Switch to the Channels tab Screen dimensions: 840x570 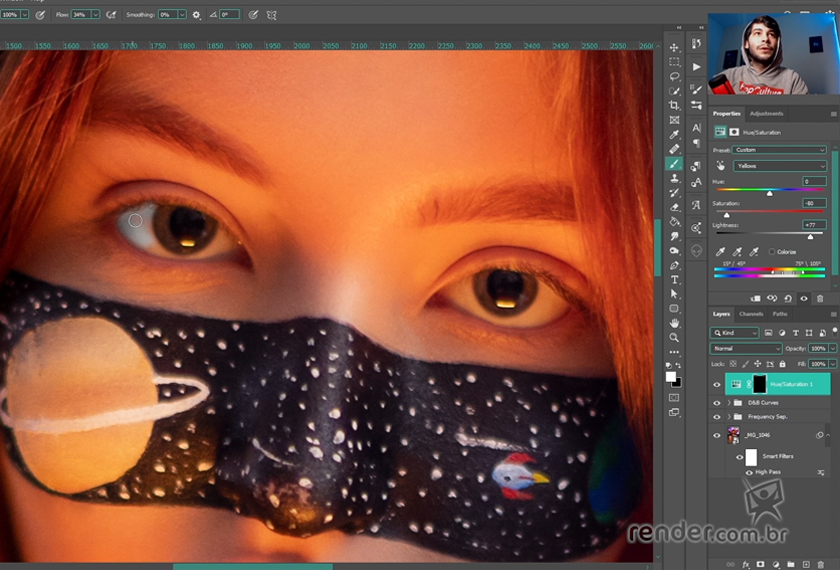[751, 314]
